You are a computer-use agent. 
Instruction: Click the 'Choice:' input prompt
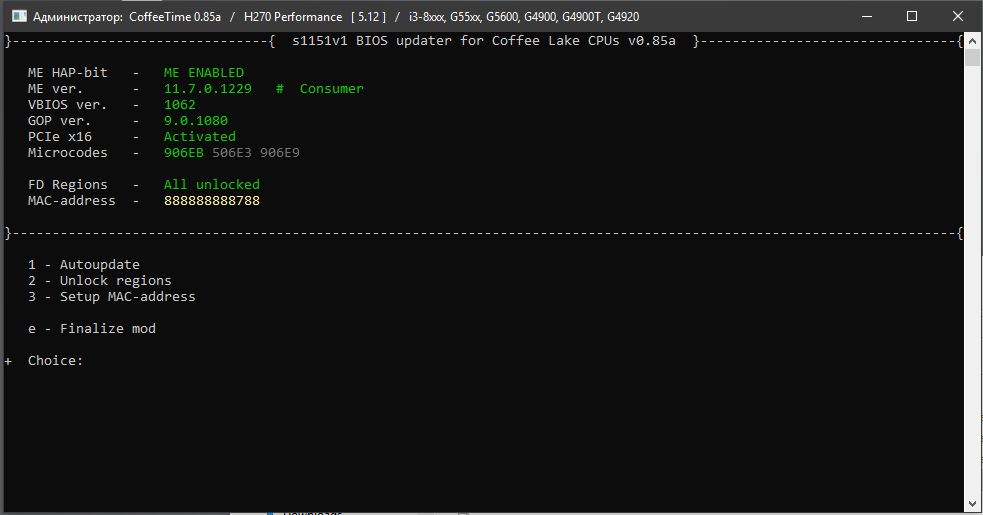tap(55, 361)
